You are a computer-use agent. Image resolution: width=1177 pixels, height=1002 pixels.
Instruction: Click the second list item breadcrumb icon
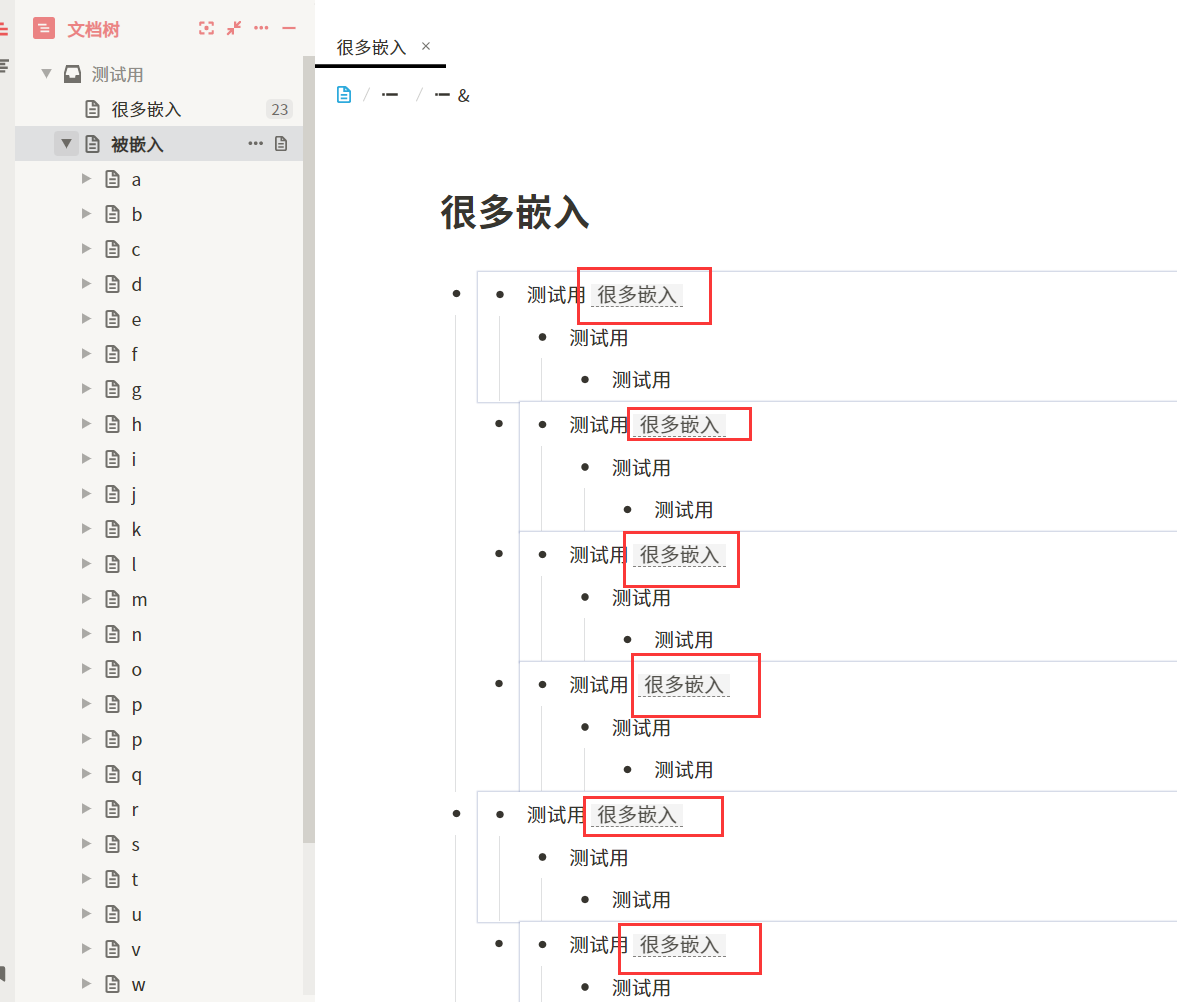point(442,95)
